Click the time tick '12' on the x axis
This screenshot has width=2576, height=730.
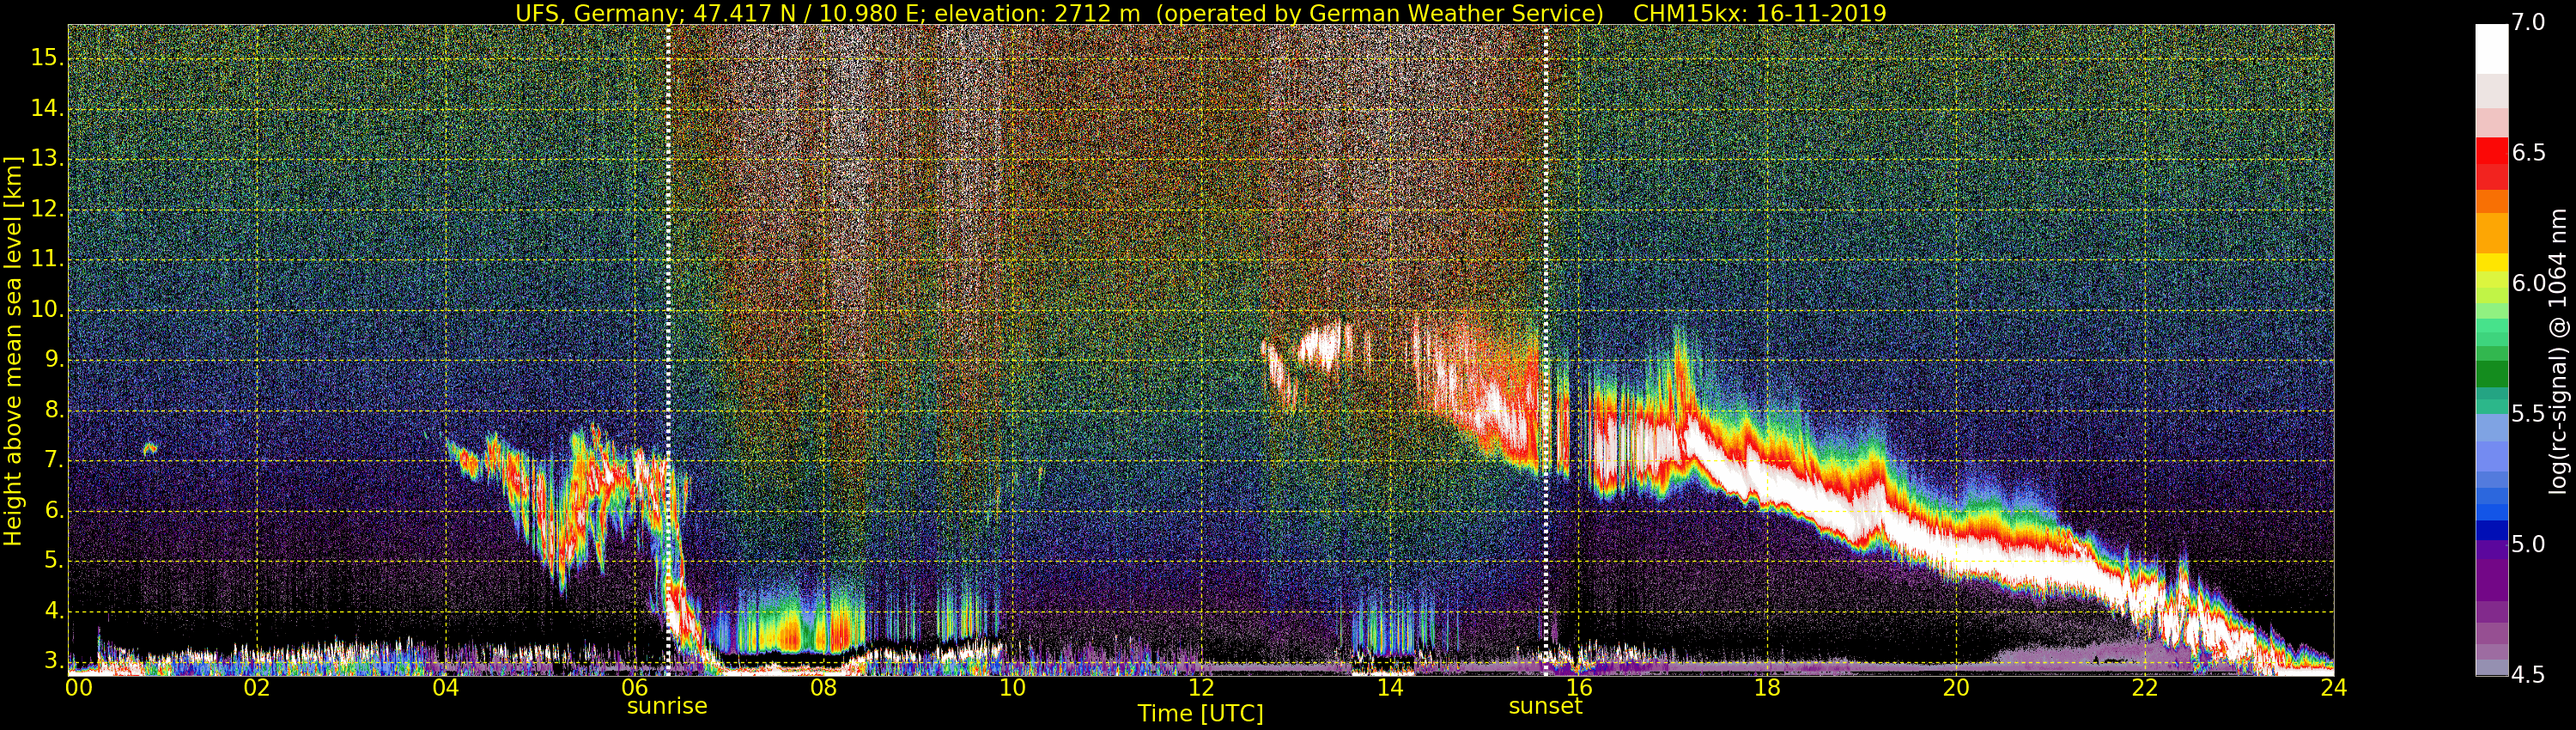coord(1201,688)
